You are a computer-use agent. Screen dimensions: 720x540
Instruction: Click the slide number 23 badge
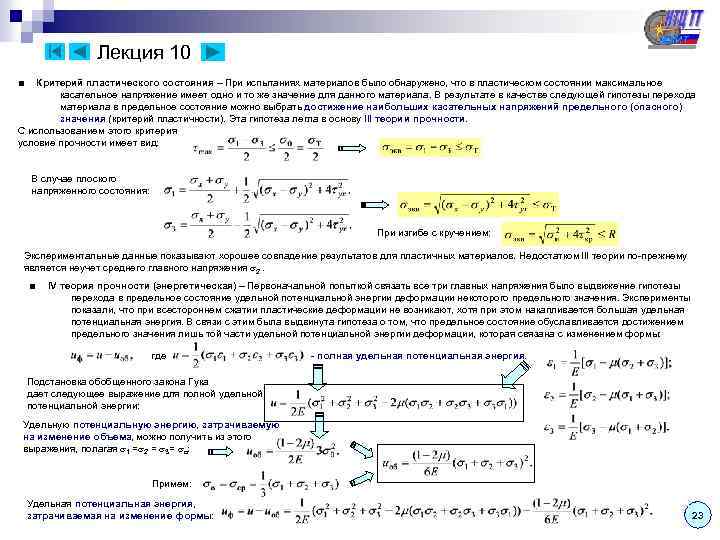(x=697, y=515)
